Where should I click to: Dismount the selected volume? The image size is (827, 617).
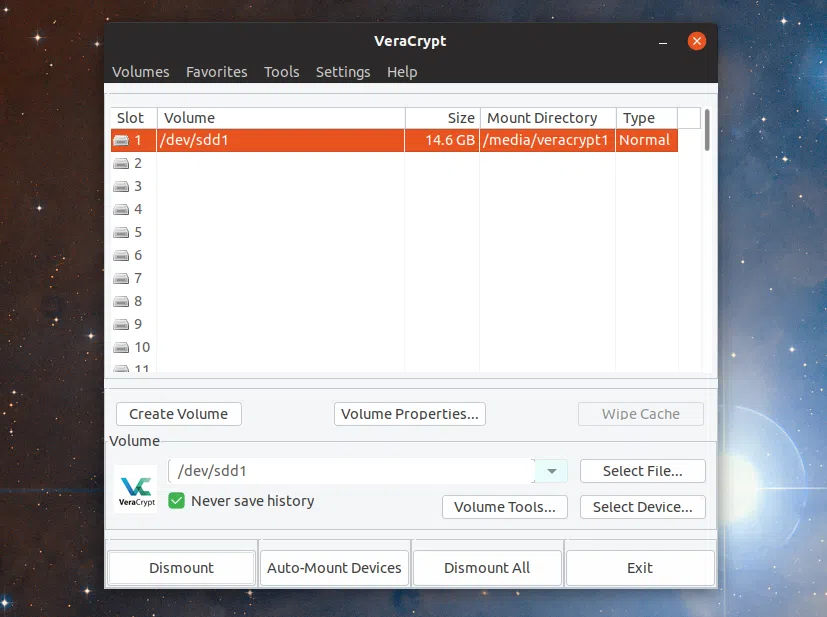[181, 568]
